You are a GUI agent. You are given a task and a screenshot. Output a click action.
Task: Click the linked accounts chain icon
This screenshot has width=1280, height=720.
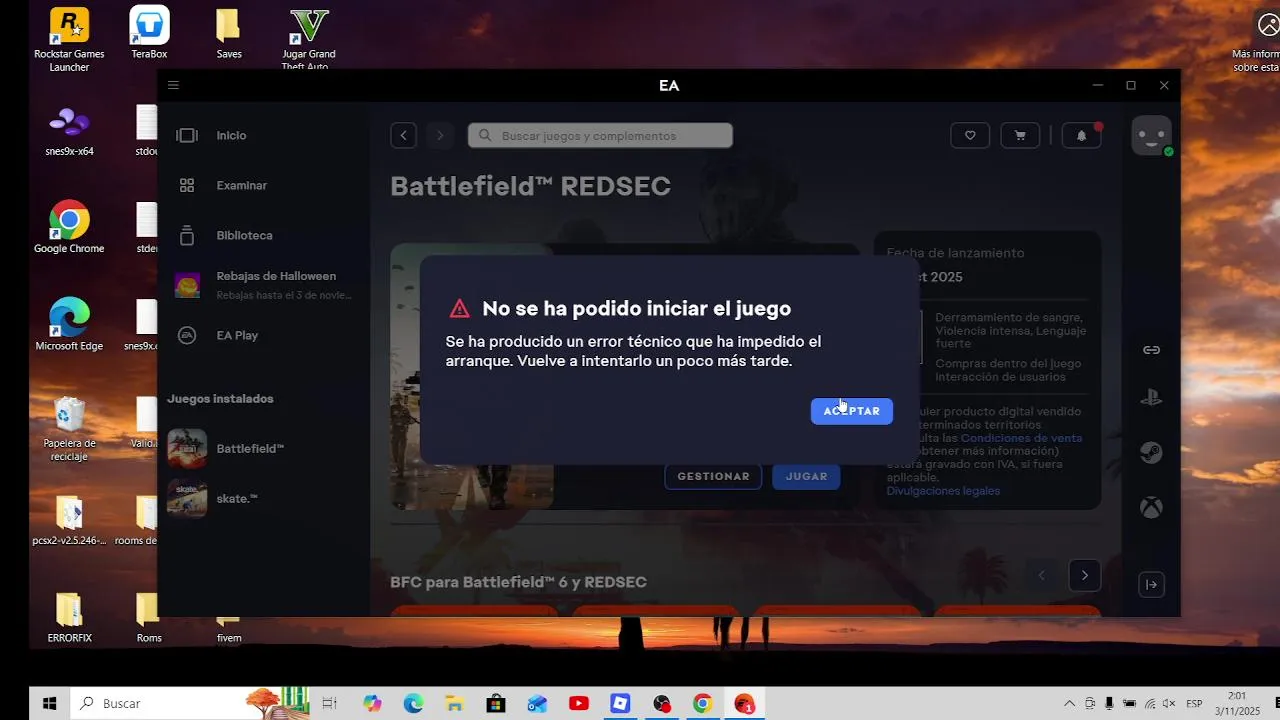pyautogui.click(x=1151, y=349)
